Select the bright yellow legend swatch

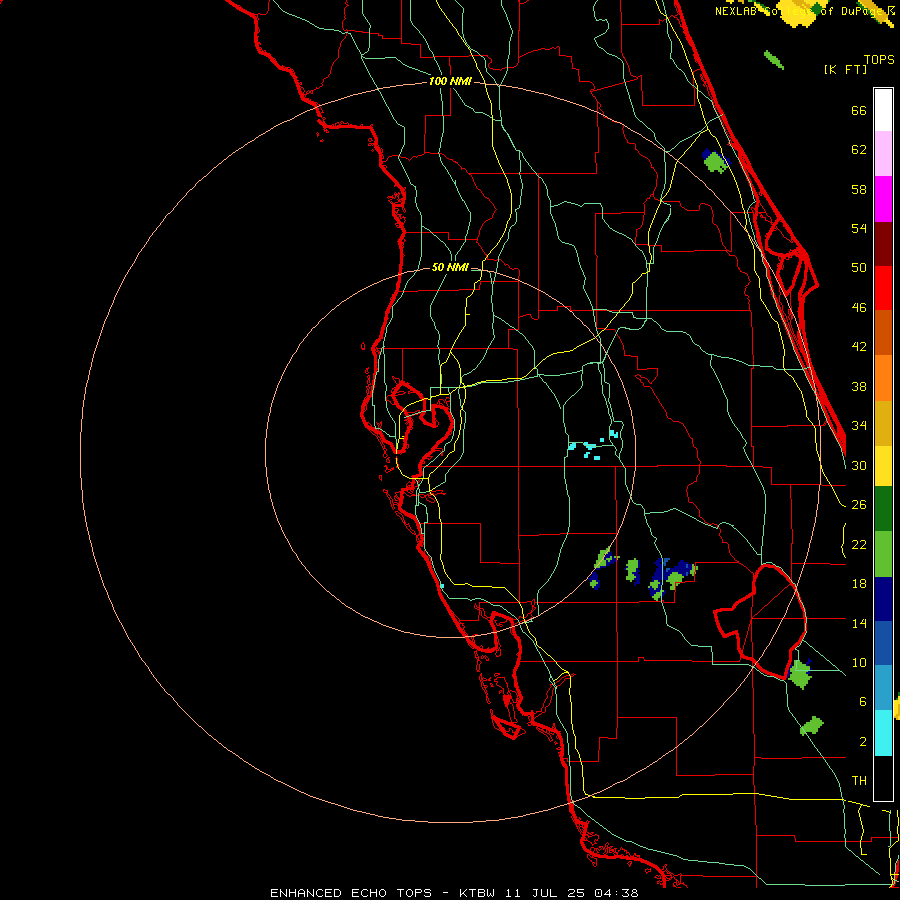click(x=883, y=466)
